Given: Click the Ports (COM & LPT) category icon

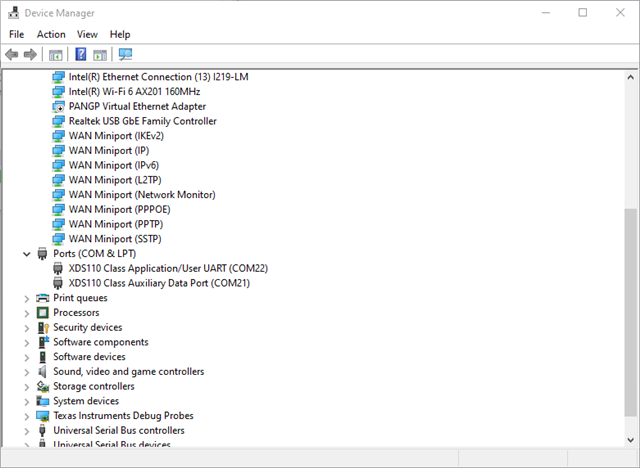Looking at the screenshot, I should (x=42, y=253).
